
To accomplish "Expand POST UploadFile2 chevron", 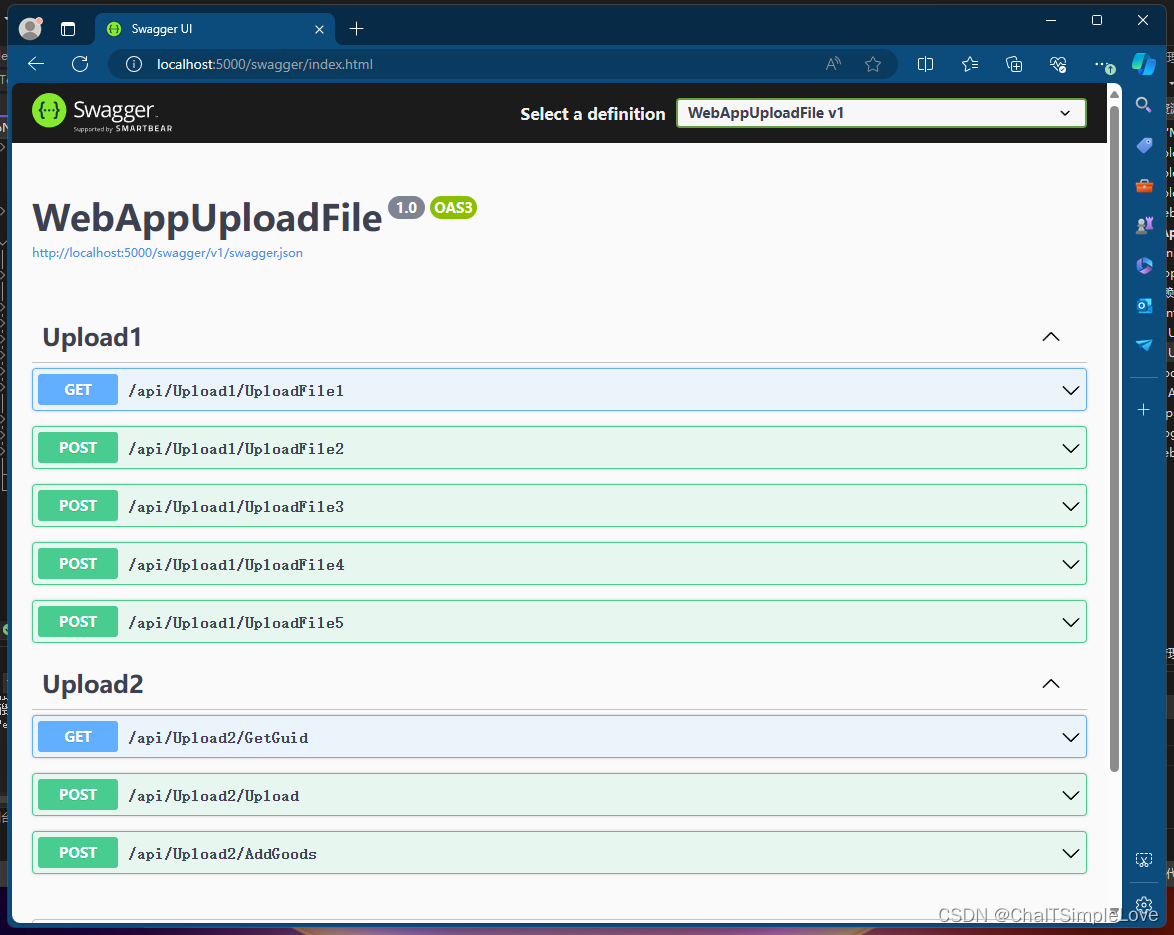I will click(x=1071, y=448).
